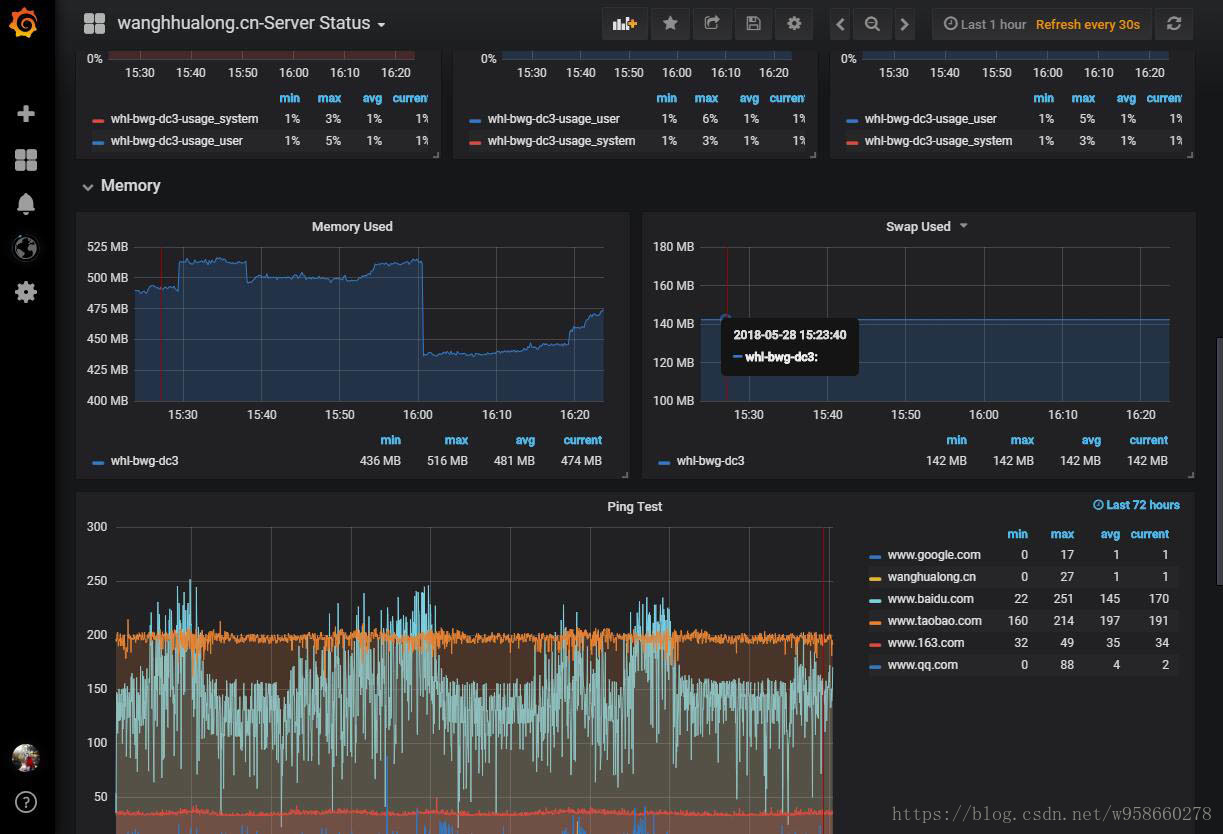
Task: Refresh the dashboard with the refresh icon
Action: pos(1174,24)
